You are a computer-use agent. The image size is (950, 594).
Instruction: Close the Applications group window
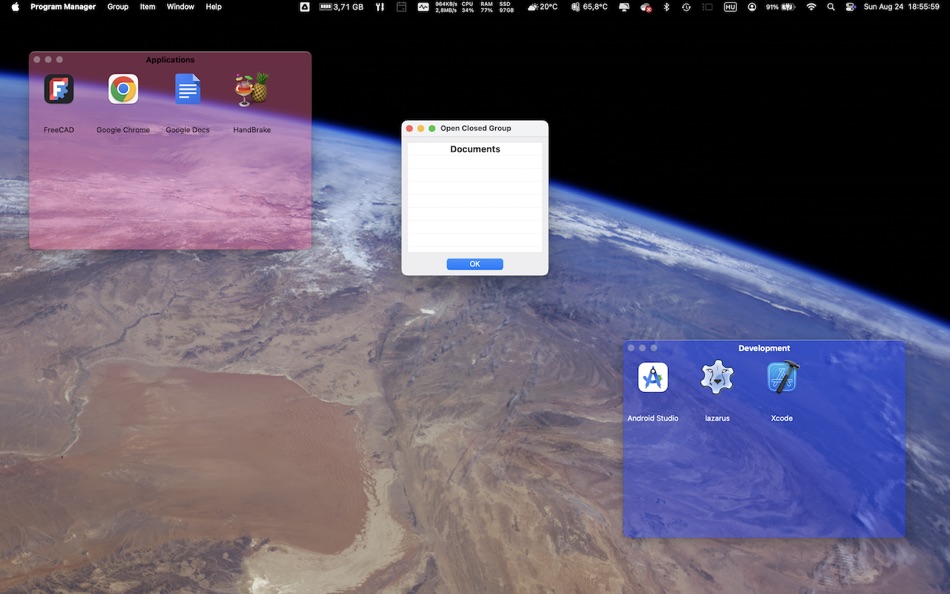[x=37, y=59]
